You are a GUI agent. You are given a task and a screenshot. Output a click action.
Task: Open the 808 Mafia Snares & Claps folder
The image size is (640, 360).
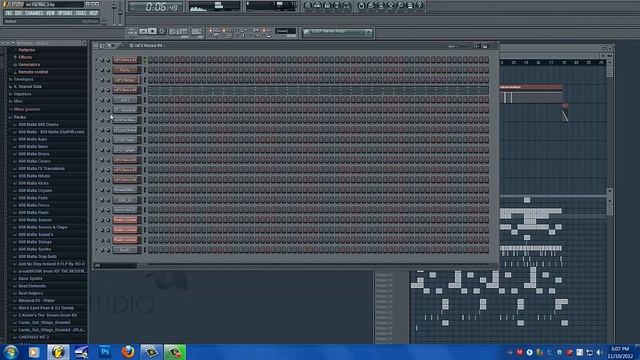pyautogui.click(x=42, y=227)
